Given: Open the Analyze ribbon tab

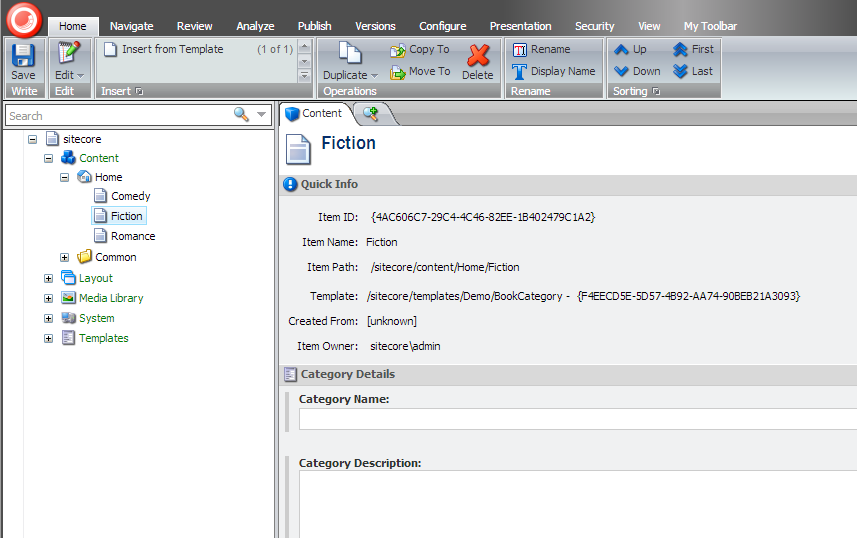Looking at the screenshot, I should pos(255,26).
